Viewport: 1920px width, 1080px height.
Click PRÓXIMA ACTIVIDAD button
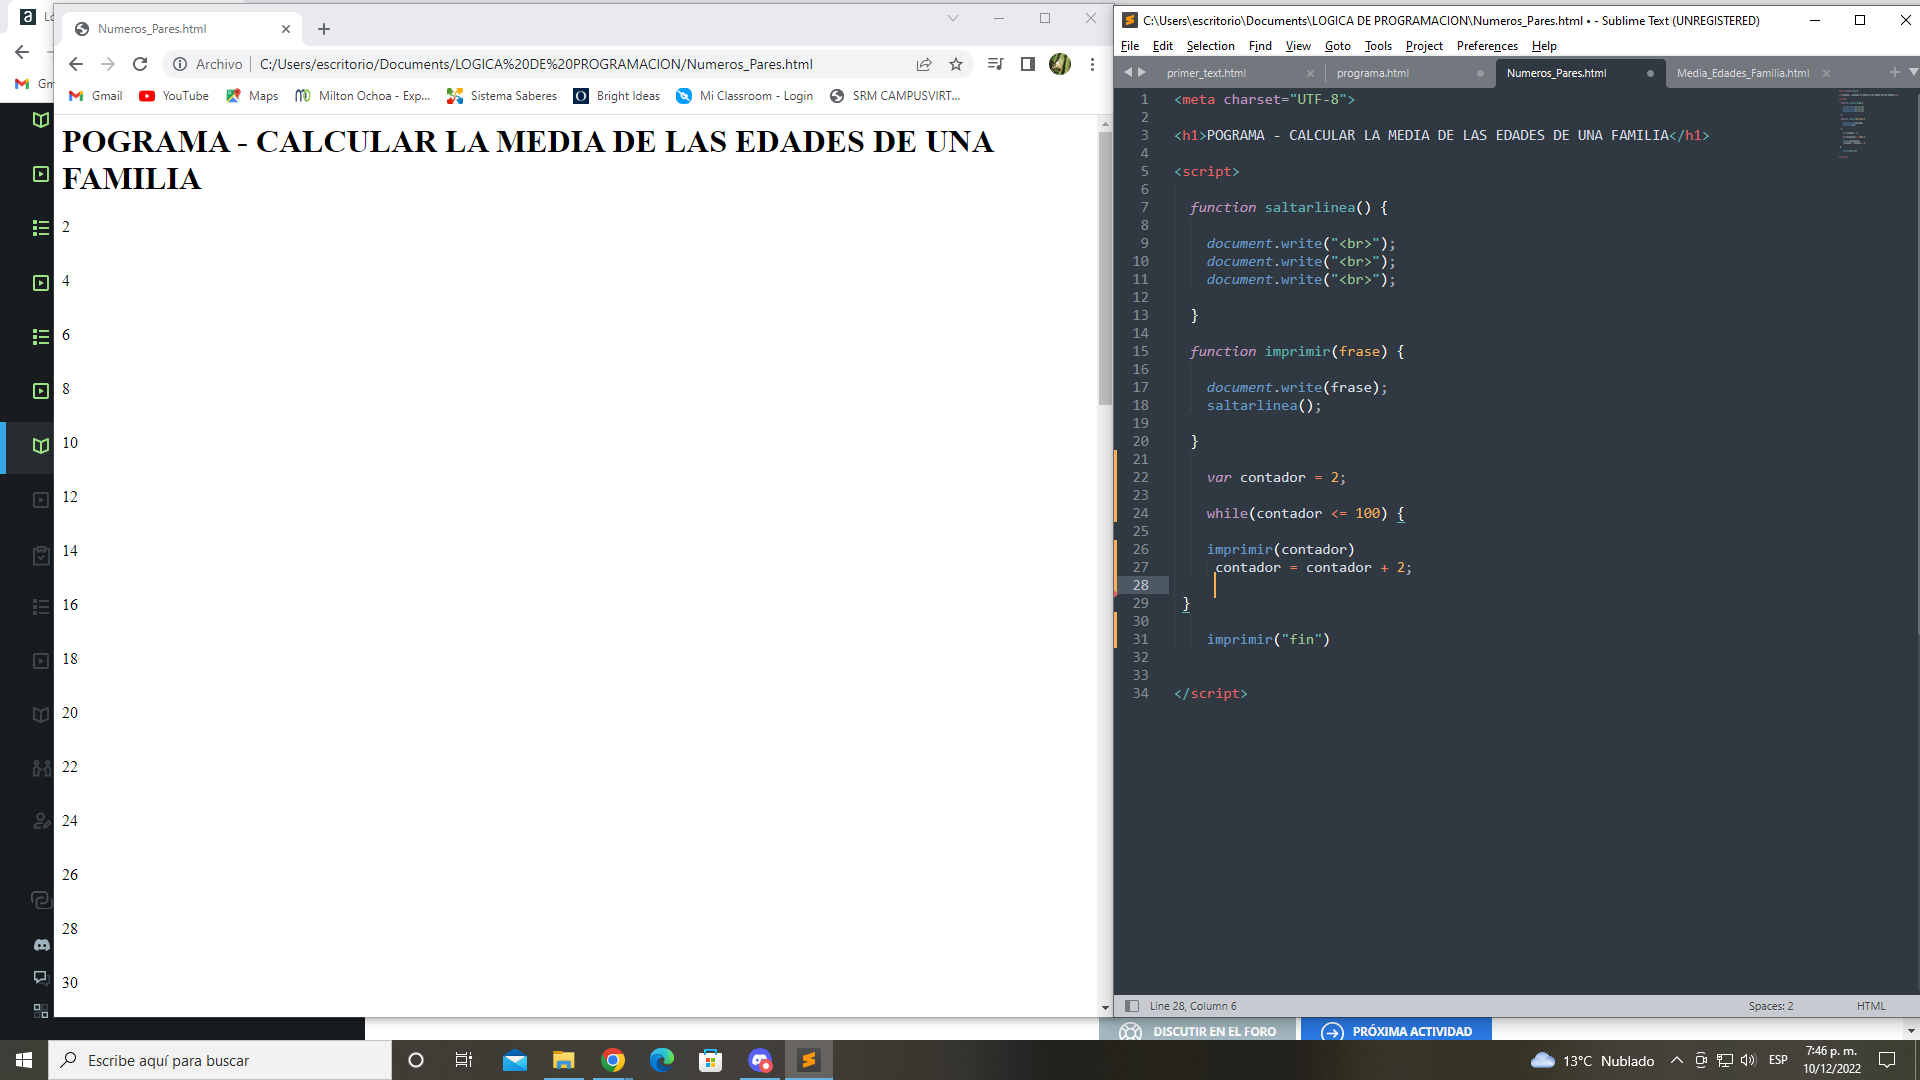coord(1396,1031)
